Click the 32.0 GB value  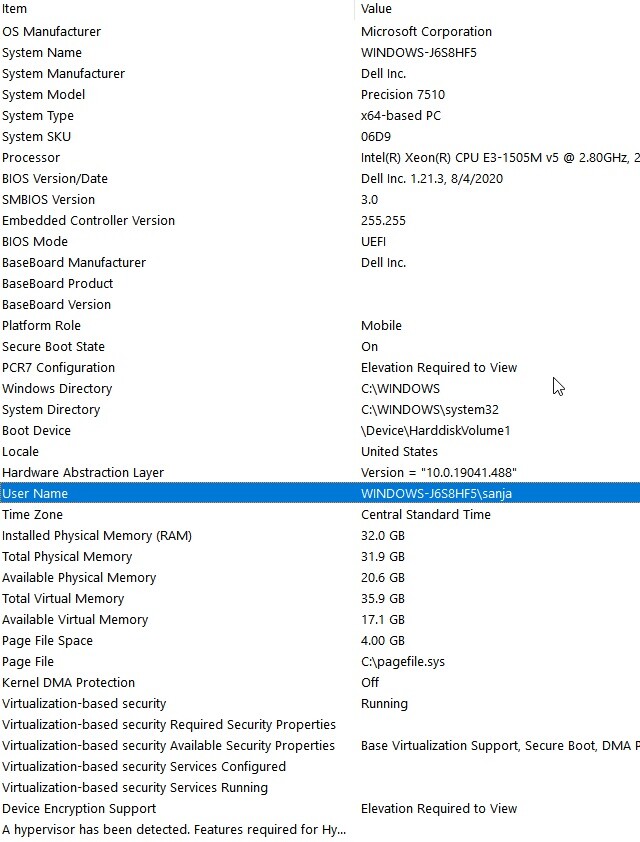pos(383,535)
